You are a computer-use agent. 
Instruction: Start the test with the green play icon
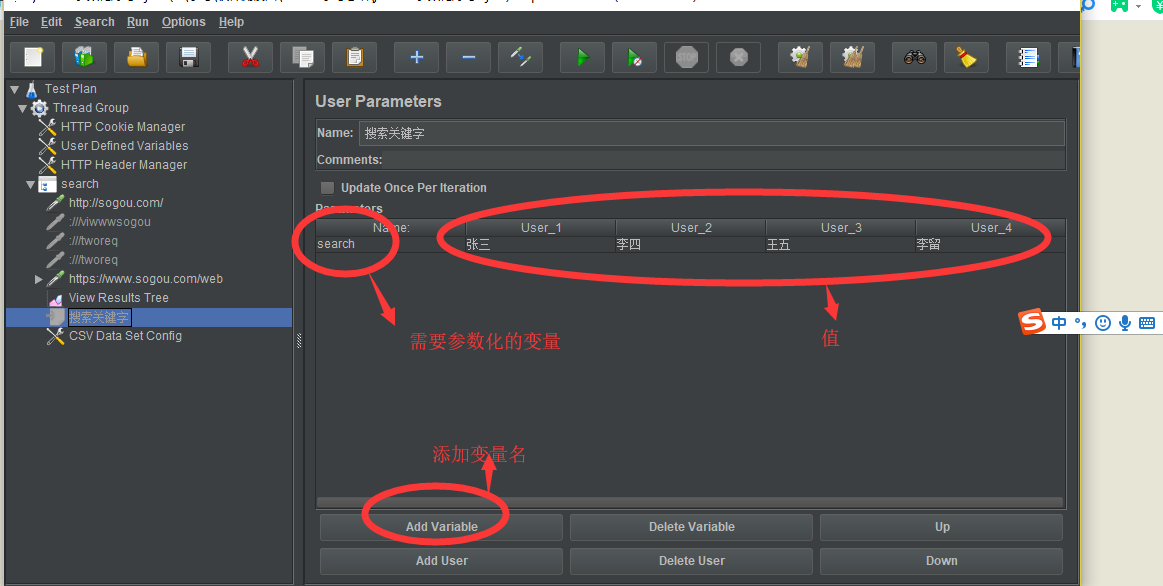coord(582,57)
